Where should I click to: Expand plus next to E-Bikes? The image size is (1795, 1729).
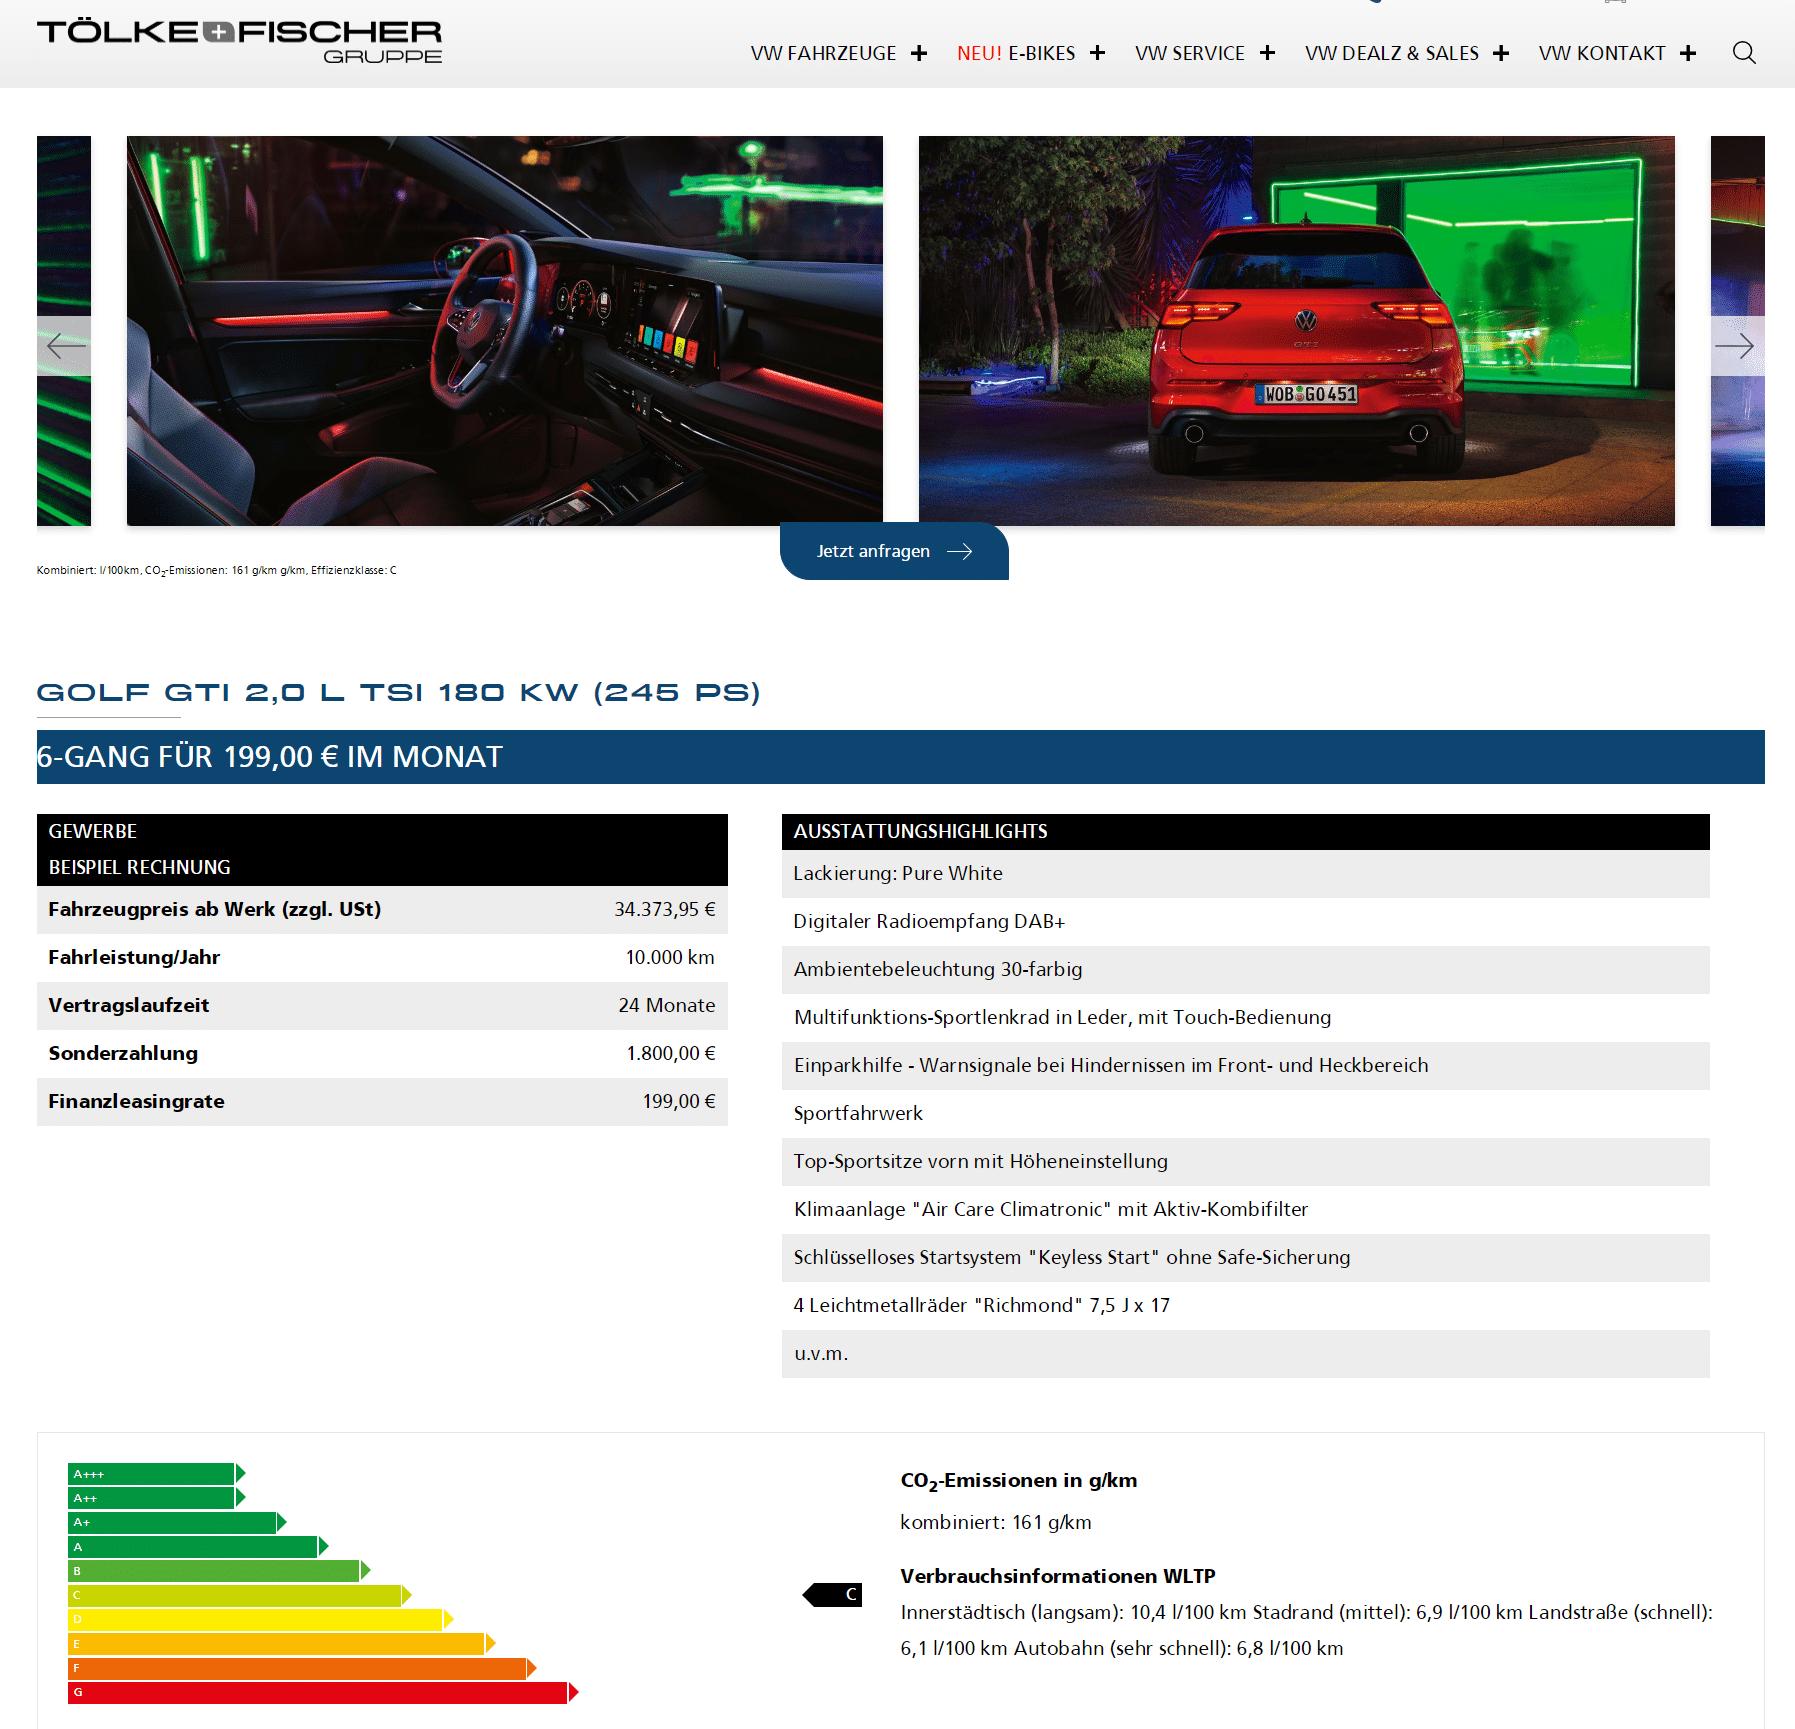click(1097, 53)
